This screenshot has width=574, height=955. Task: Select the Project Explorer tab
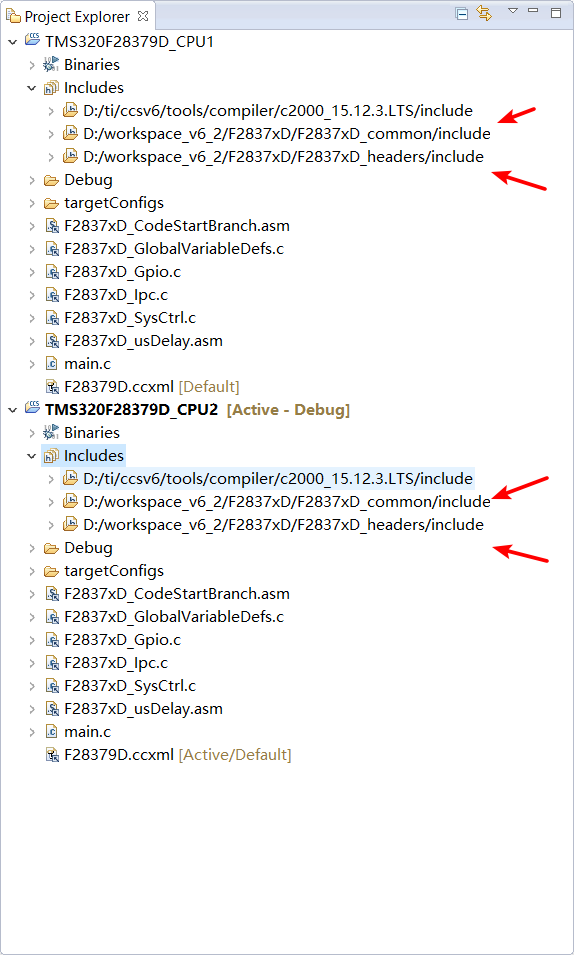point(69,16)
